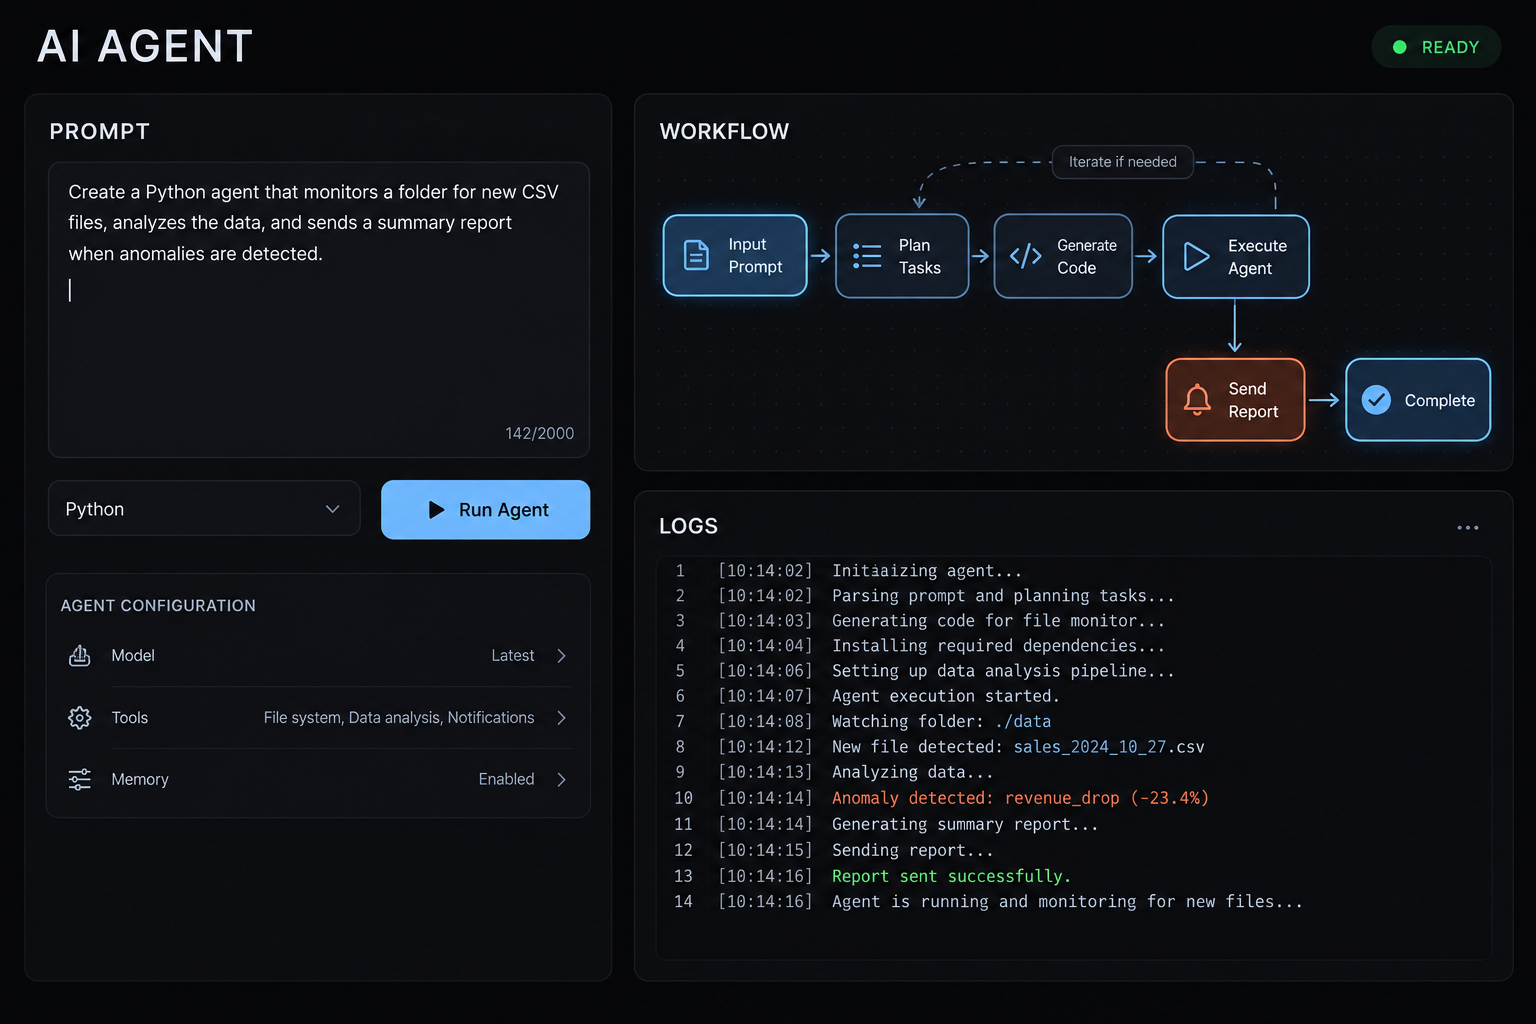The width and height of the screenshot is (1536, 1024).
Task: Click the Memory sliders icon
Action: (x=80, y=779)
